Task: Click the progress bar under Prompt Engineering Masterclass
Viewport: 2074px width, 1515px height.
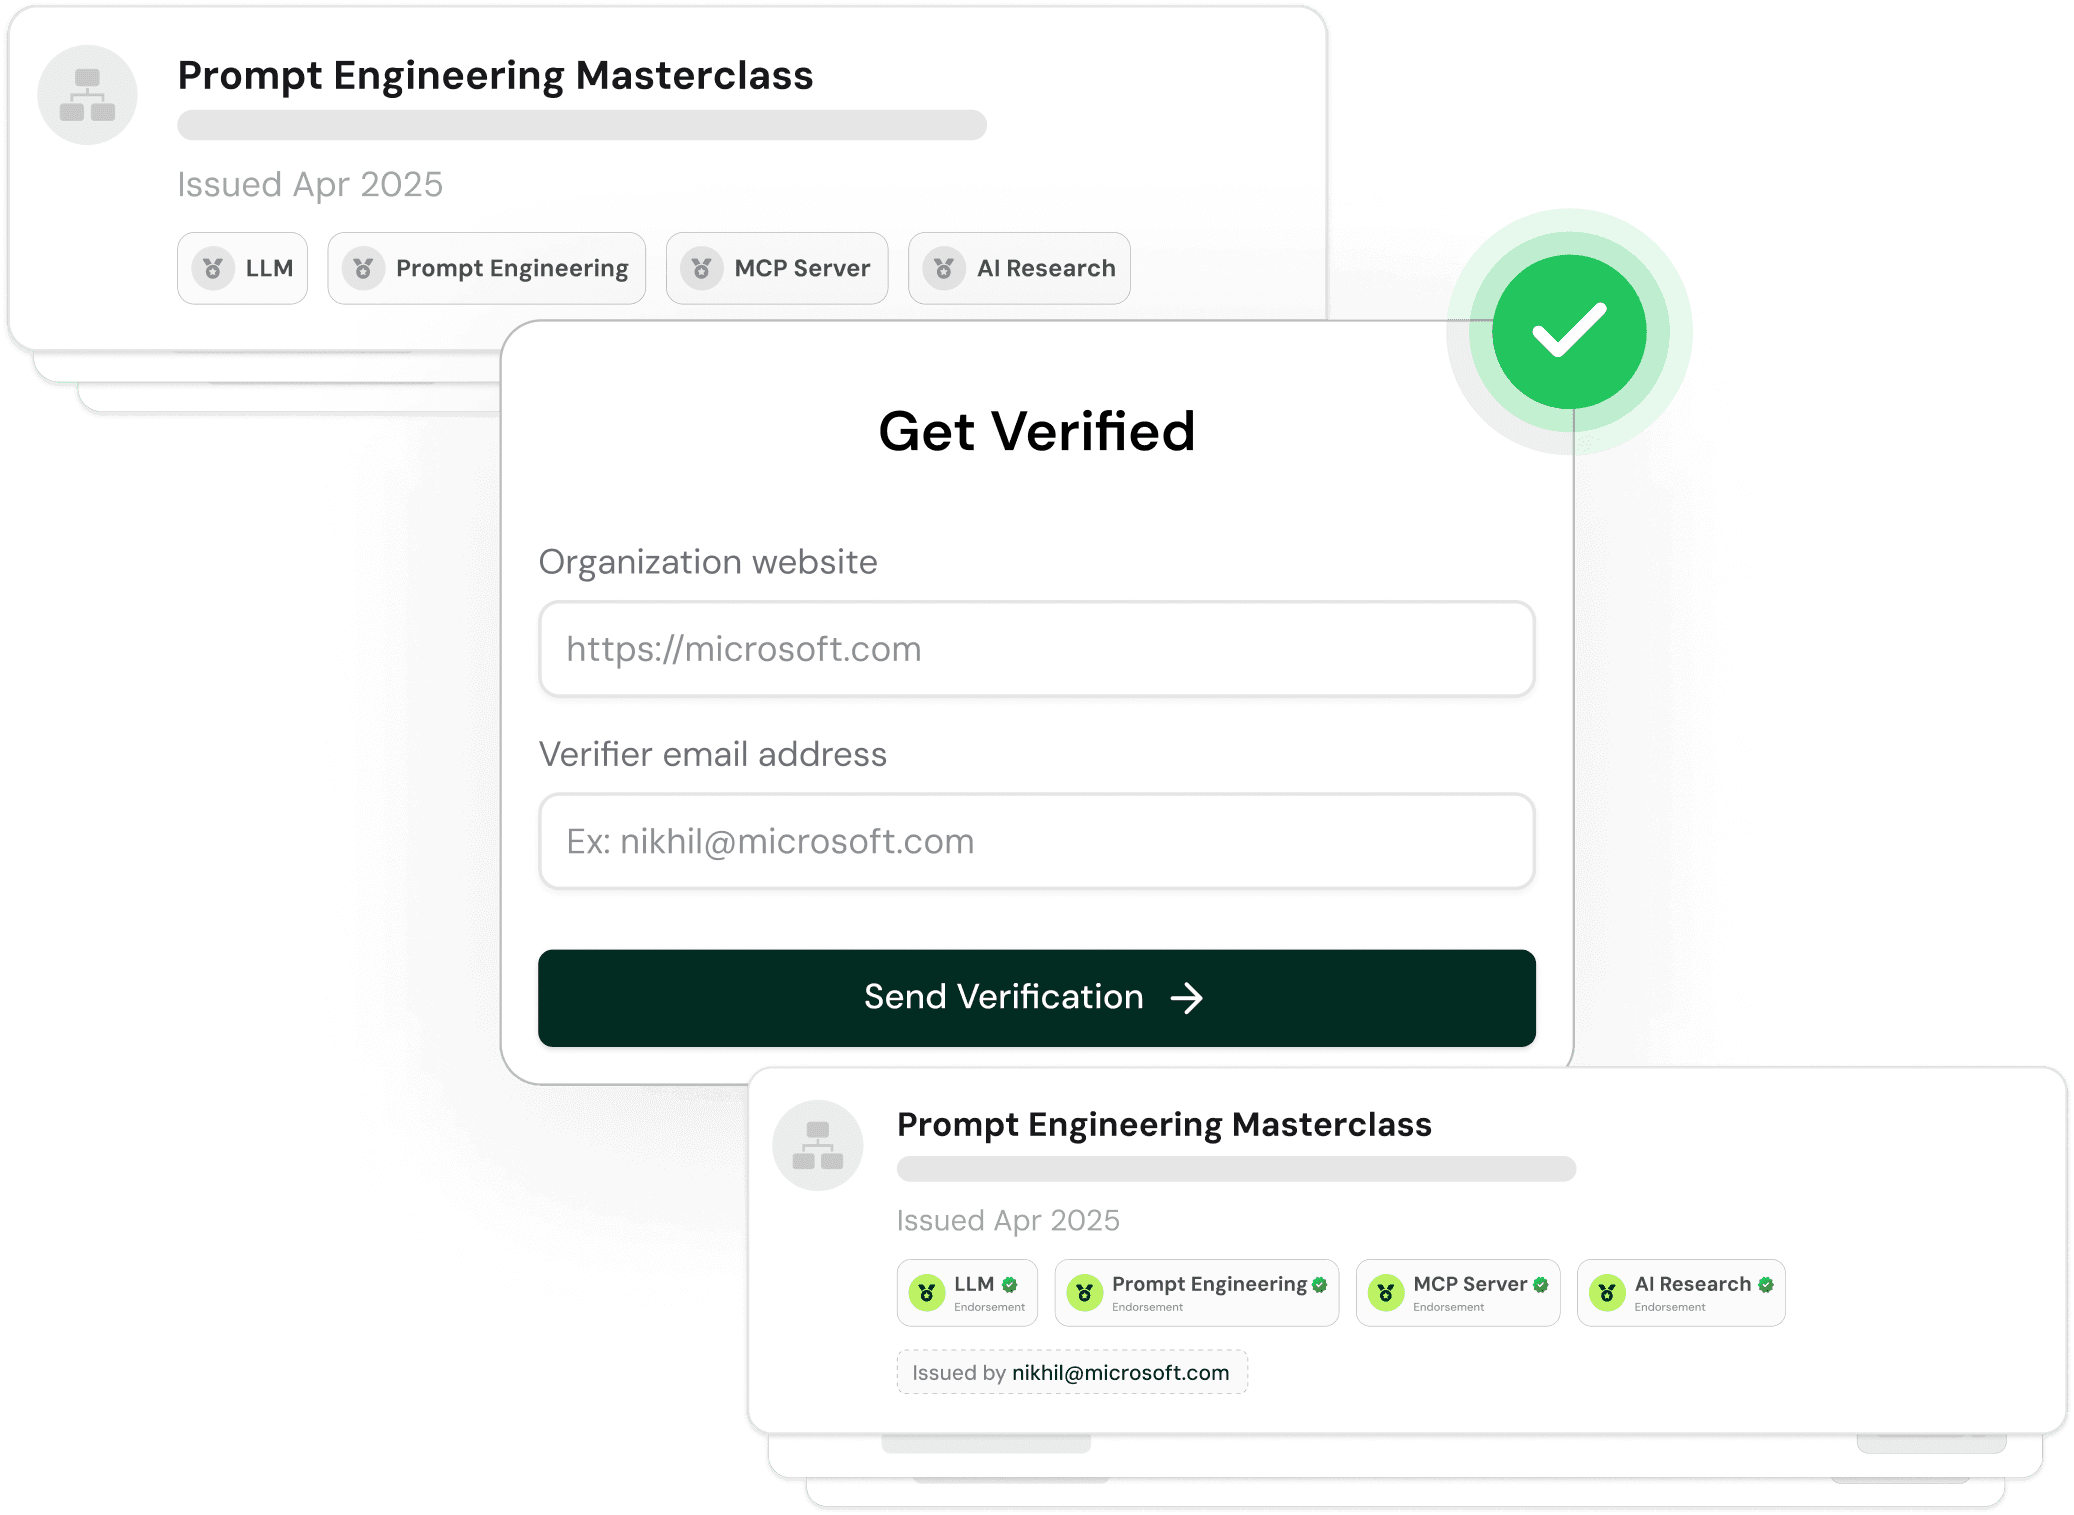Action: pyautogui.click(x=582, y=126)
